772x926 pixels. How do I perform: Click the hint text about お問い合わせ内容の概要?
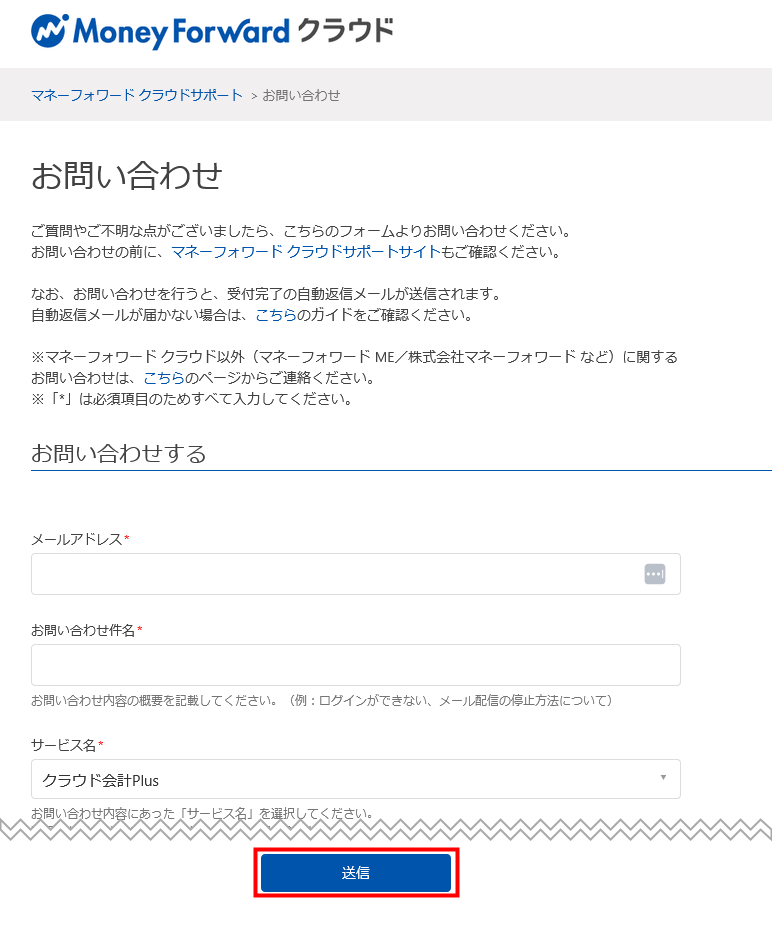322,701
